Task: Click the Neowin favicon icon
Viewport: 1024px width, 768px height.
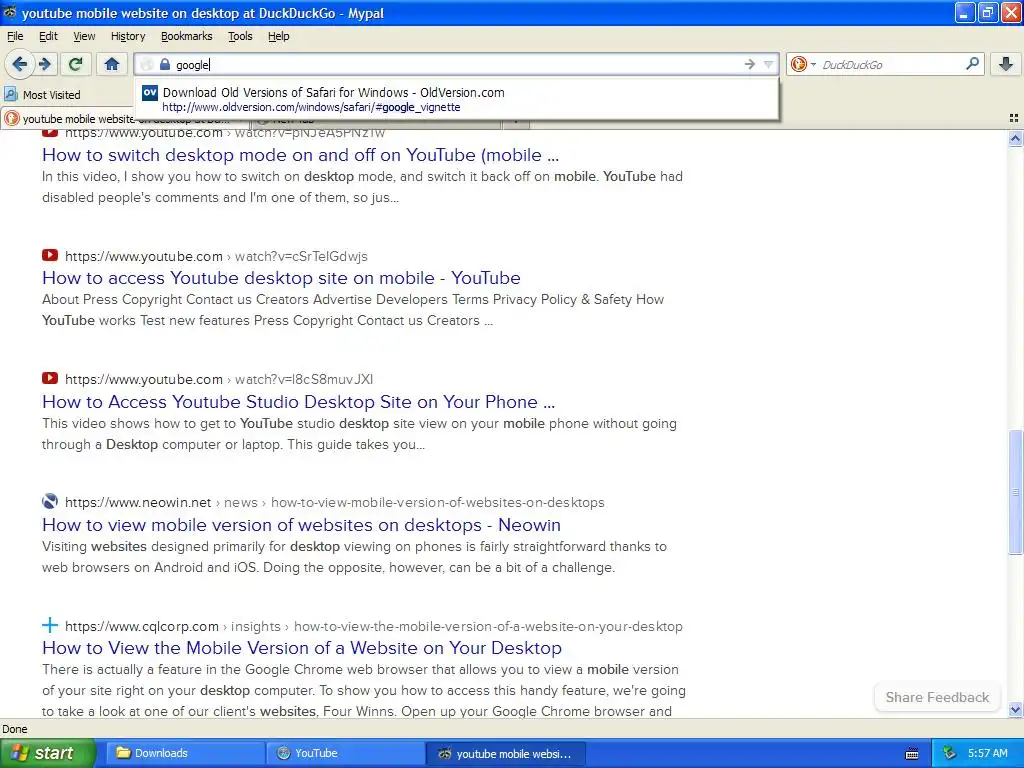Action: (50, 502)
